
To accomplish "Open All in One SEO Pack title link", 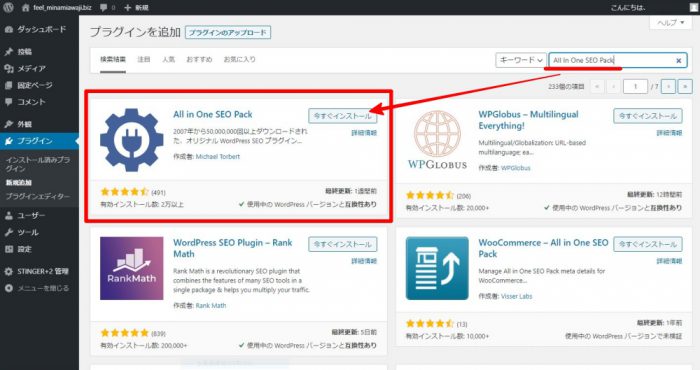I will click(212, 114).
